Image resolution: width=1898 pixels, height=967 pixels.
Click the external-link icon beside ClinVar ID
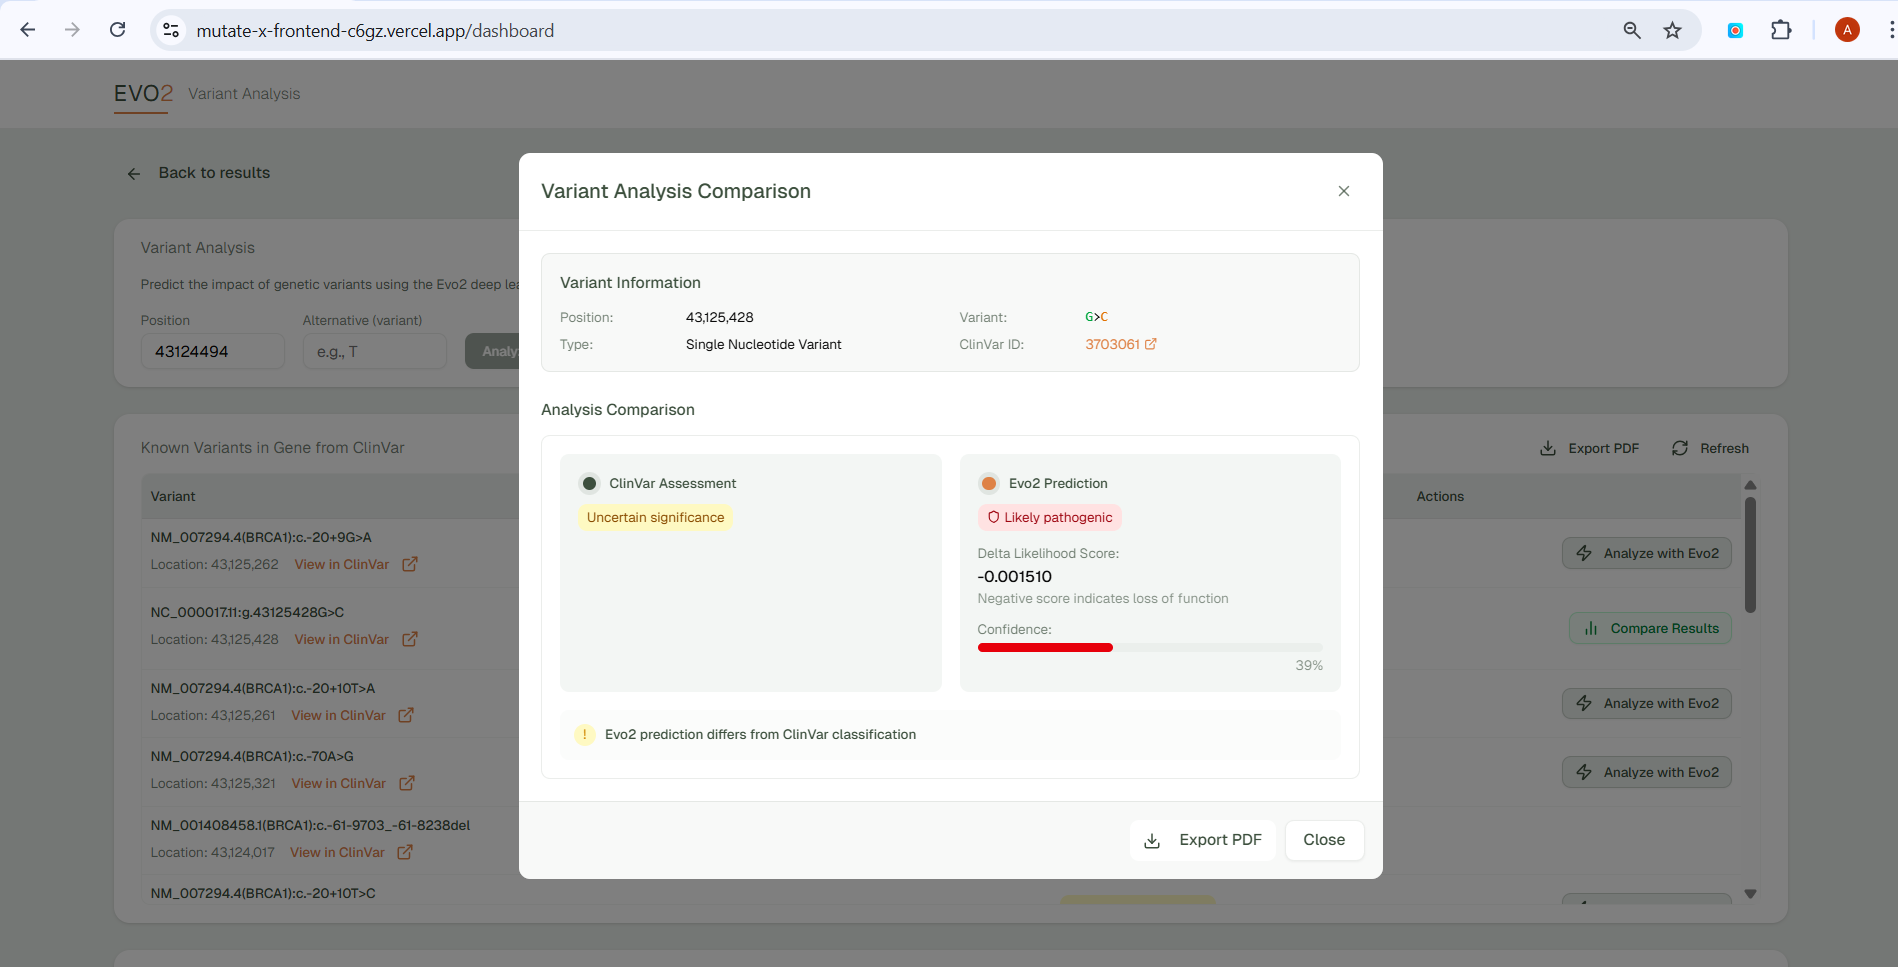click(x=1151, y=344)
